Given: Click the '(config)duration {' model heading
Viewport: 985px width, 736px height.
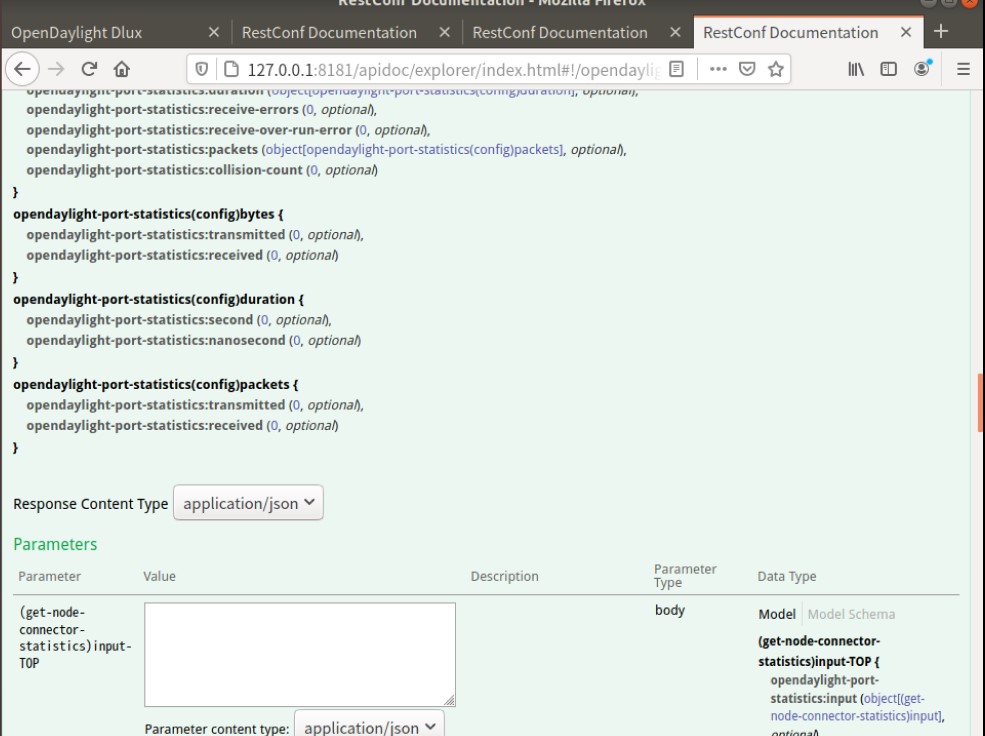Looking at the screenshot, I should [158, 300].
